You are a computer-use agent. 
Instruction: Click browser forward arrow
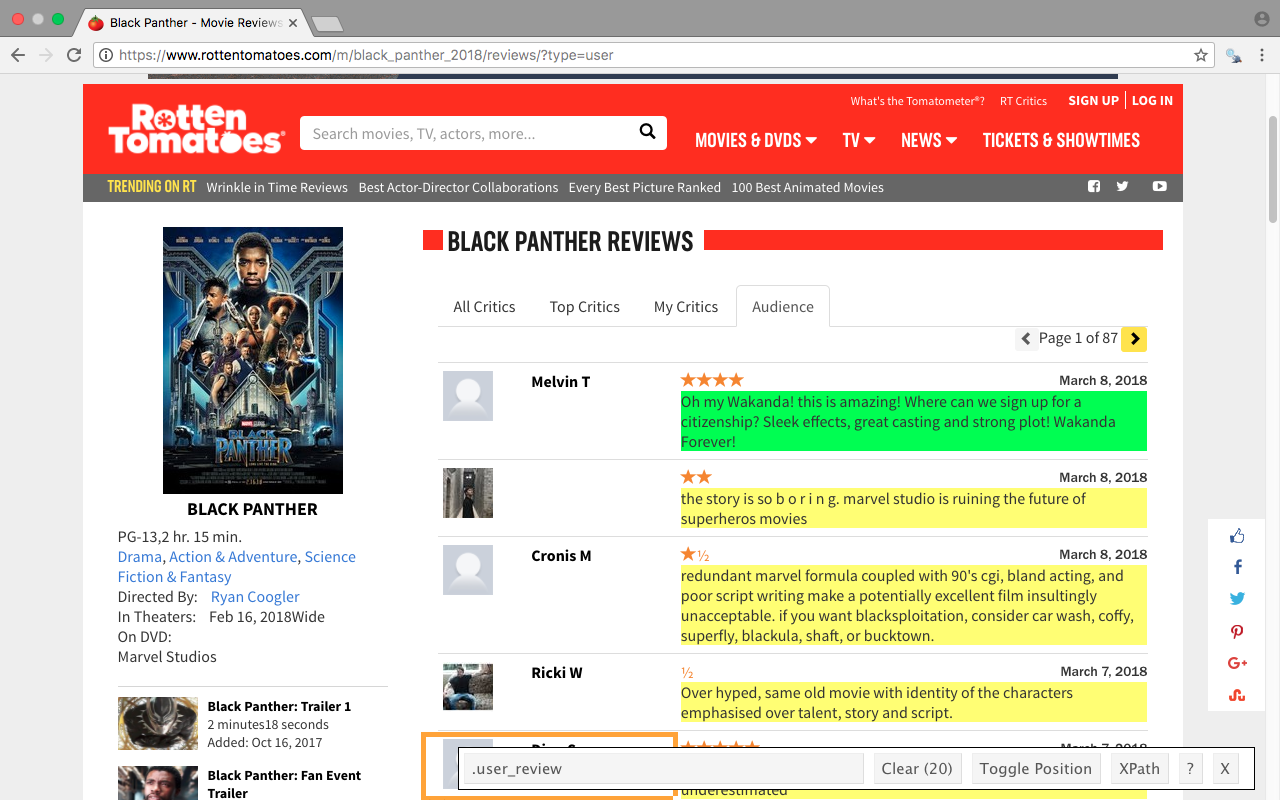point(45,55)
